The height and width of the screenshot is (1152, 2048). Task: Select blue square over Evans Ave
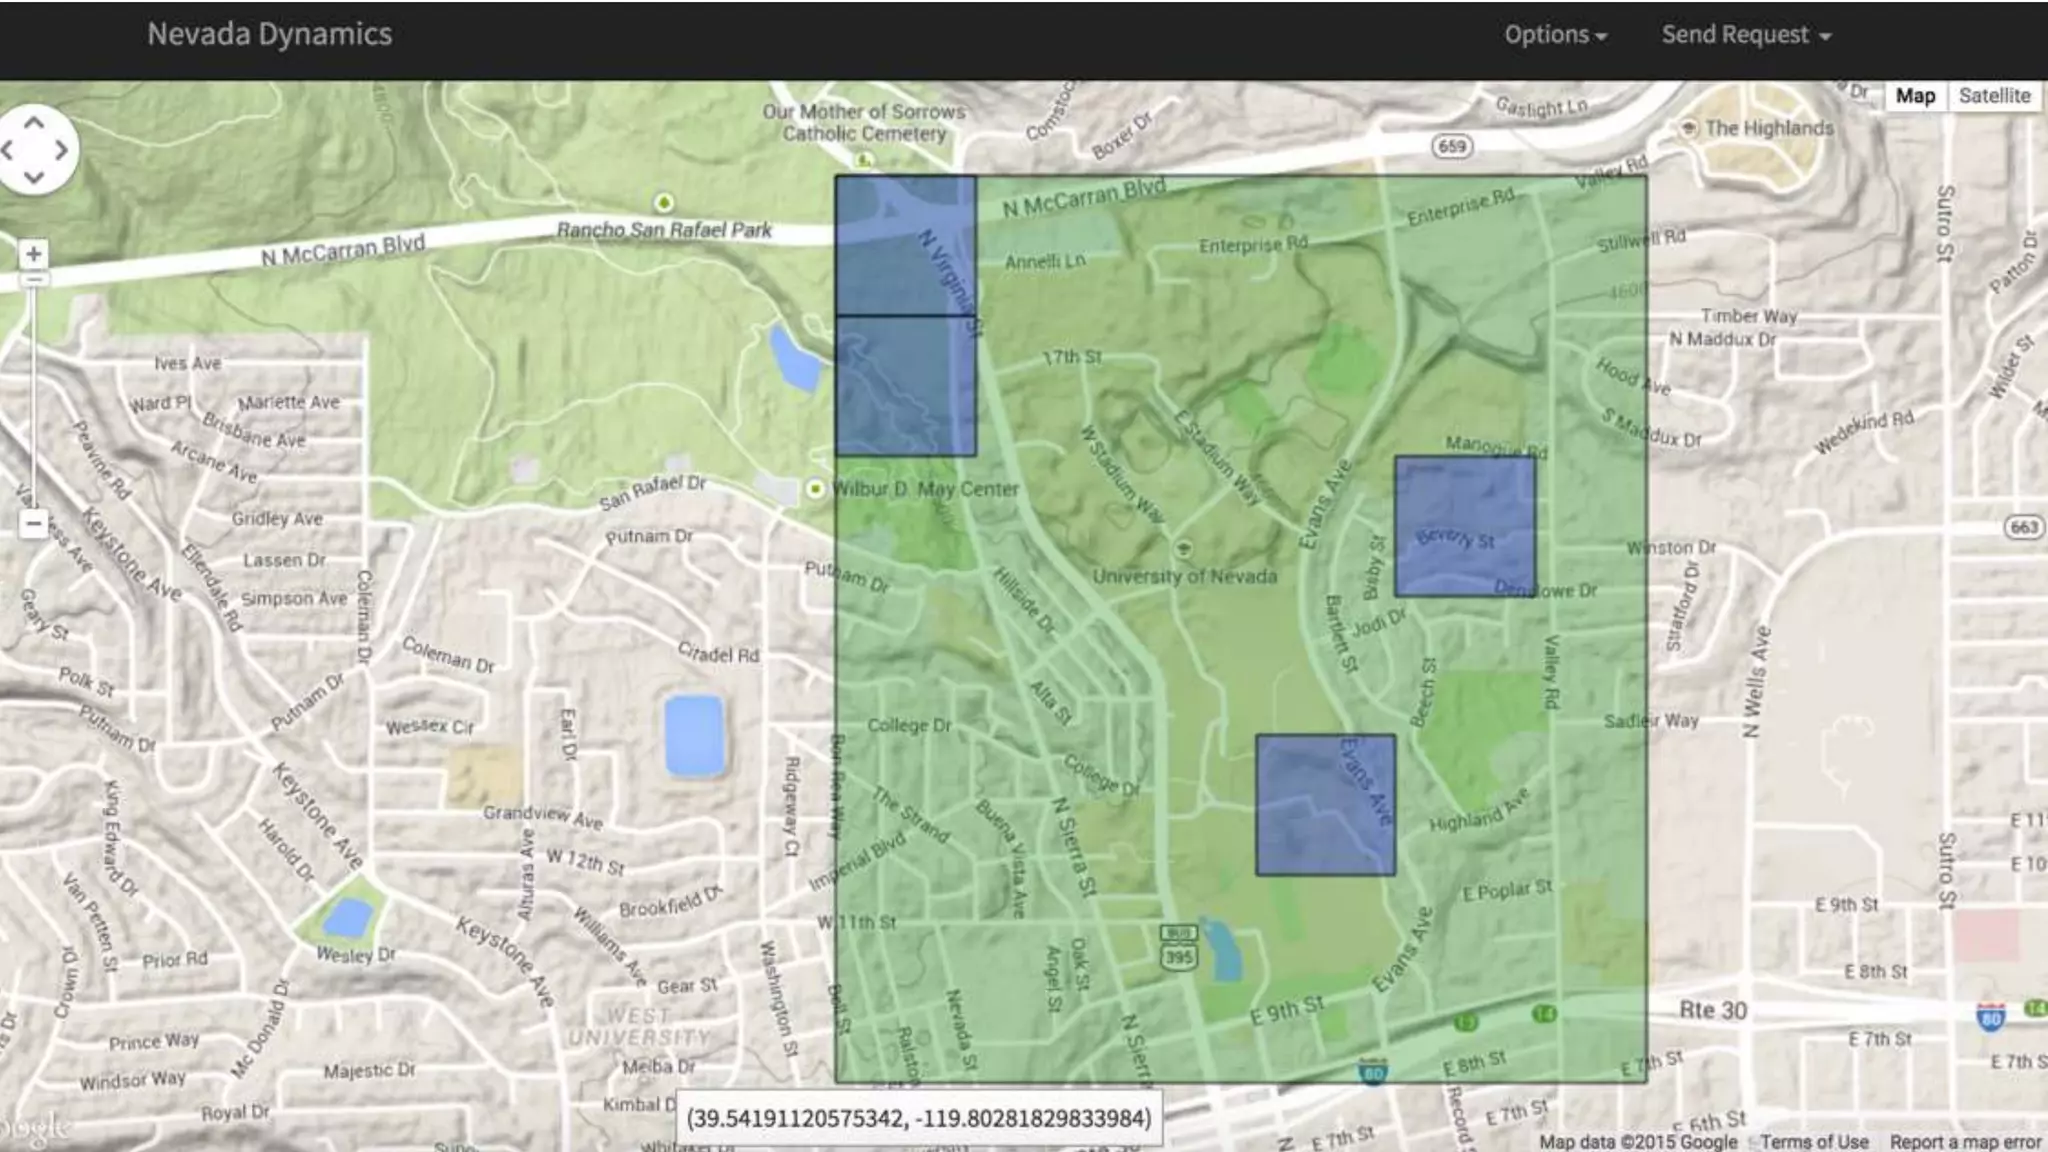tap(1325, 805)
